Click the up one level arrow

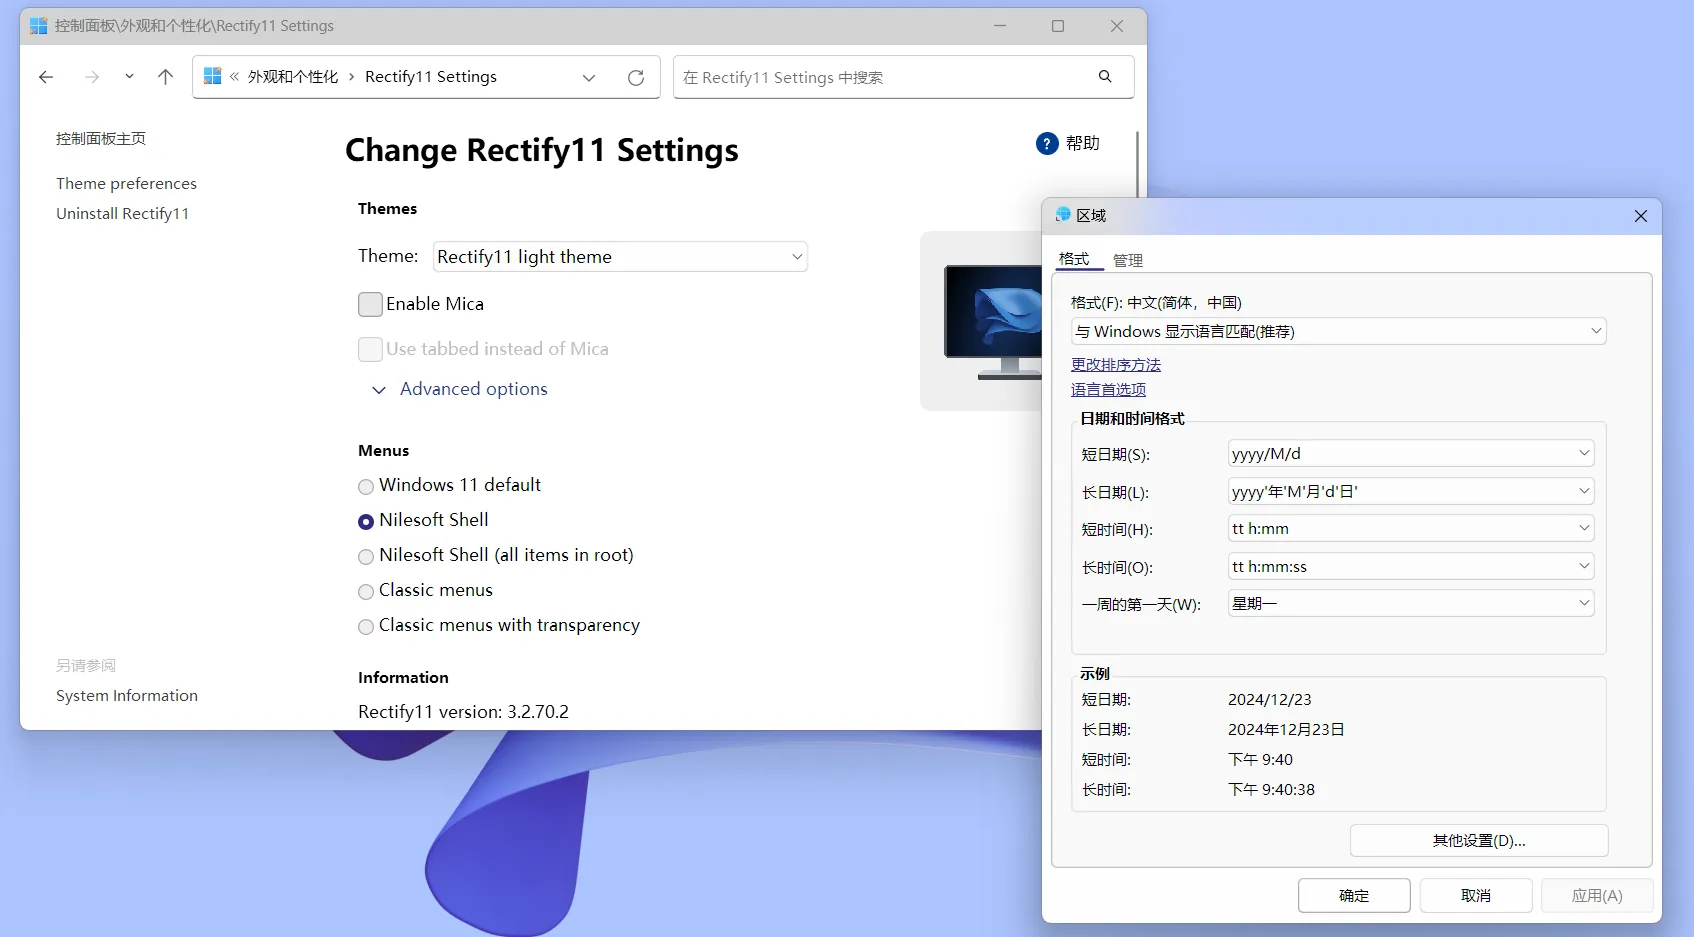[x=166, y=77]
